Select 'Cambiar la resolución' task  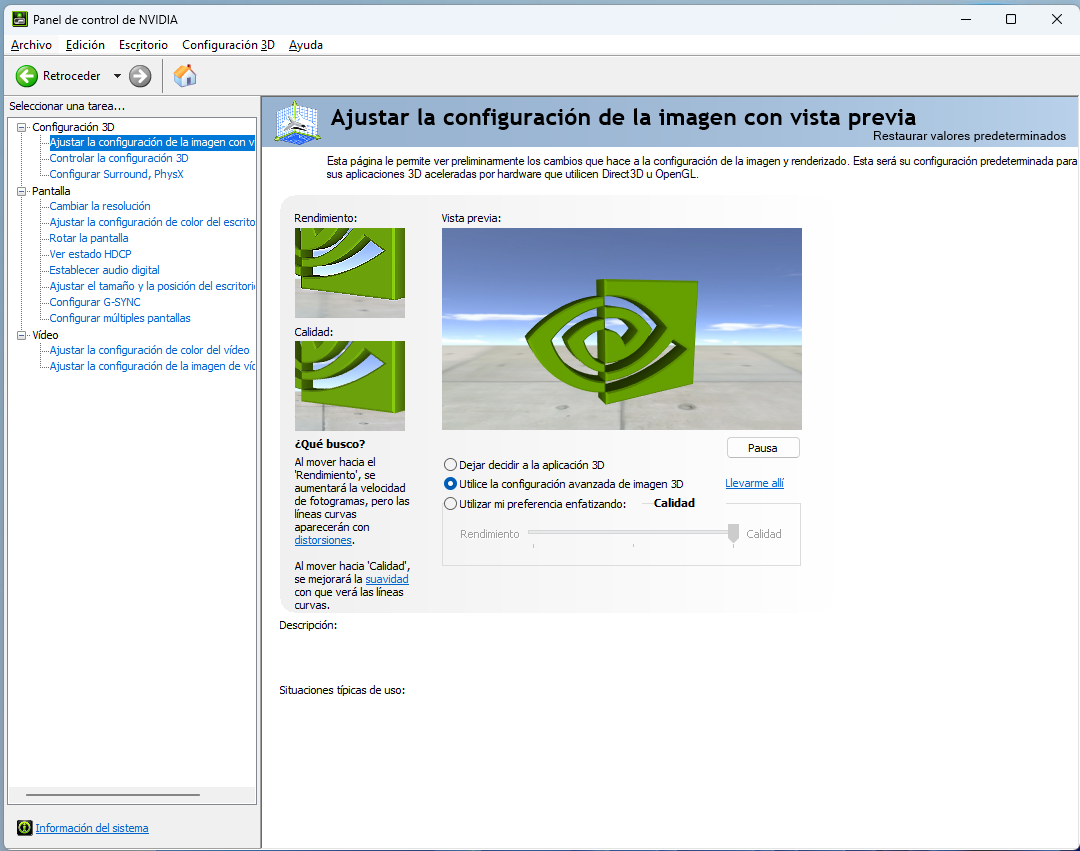[x=100, y=206]
